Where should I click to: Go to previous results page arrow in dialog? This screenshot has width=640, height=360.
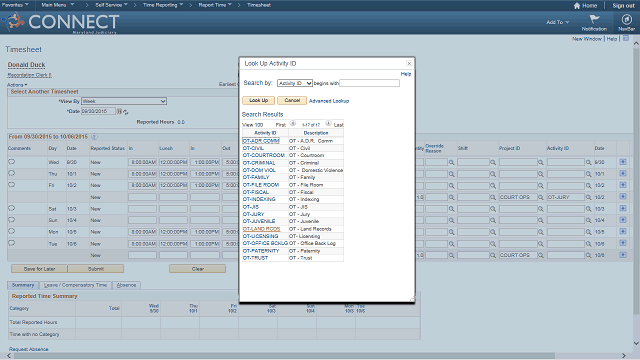(293, 123)
